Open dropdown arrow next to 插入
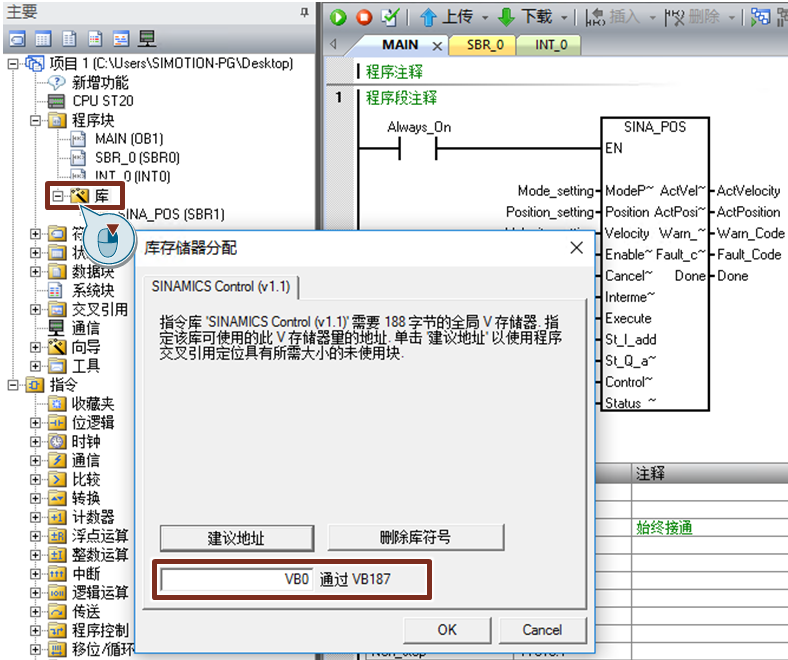Viewport: 788px width, 660px height. tap(652, 18)
